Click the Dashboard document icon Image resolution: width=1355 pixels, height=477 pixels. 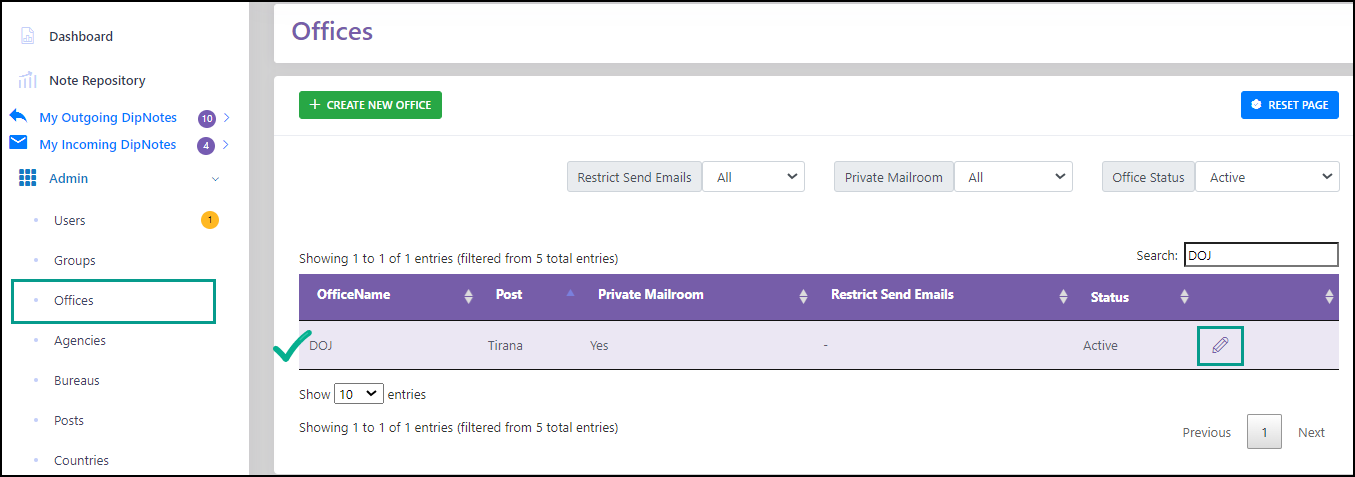coord(27,36)
